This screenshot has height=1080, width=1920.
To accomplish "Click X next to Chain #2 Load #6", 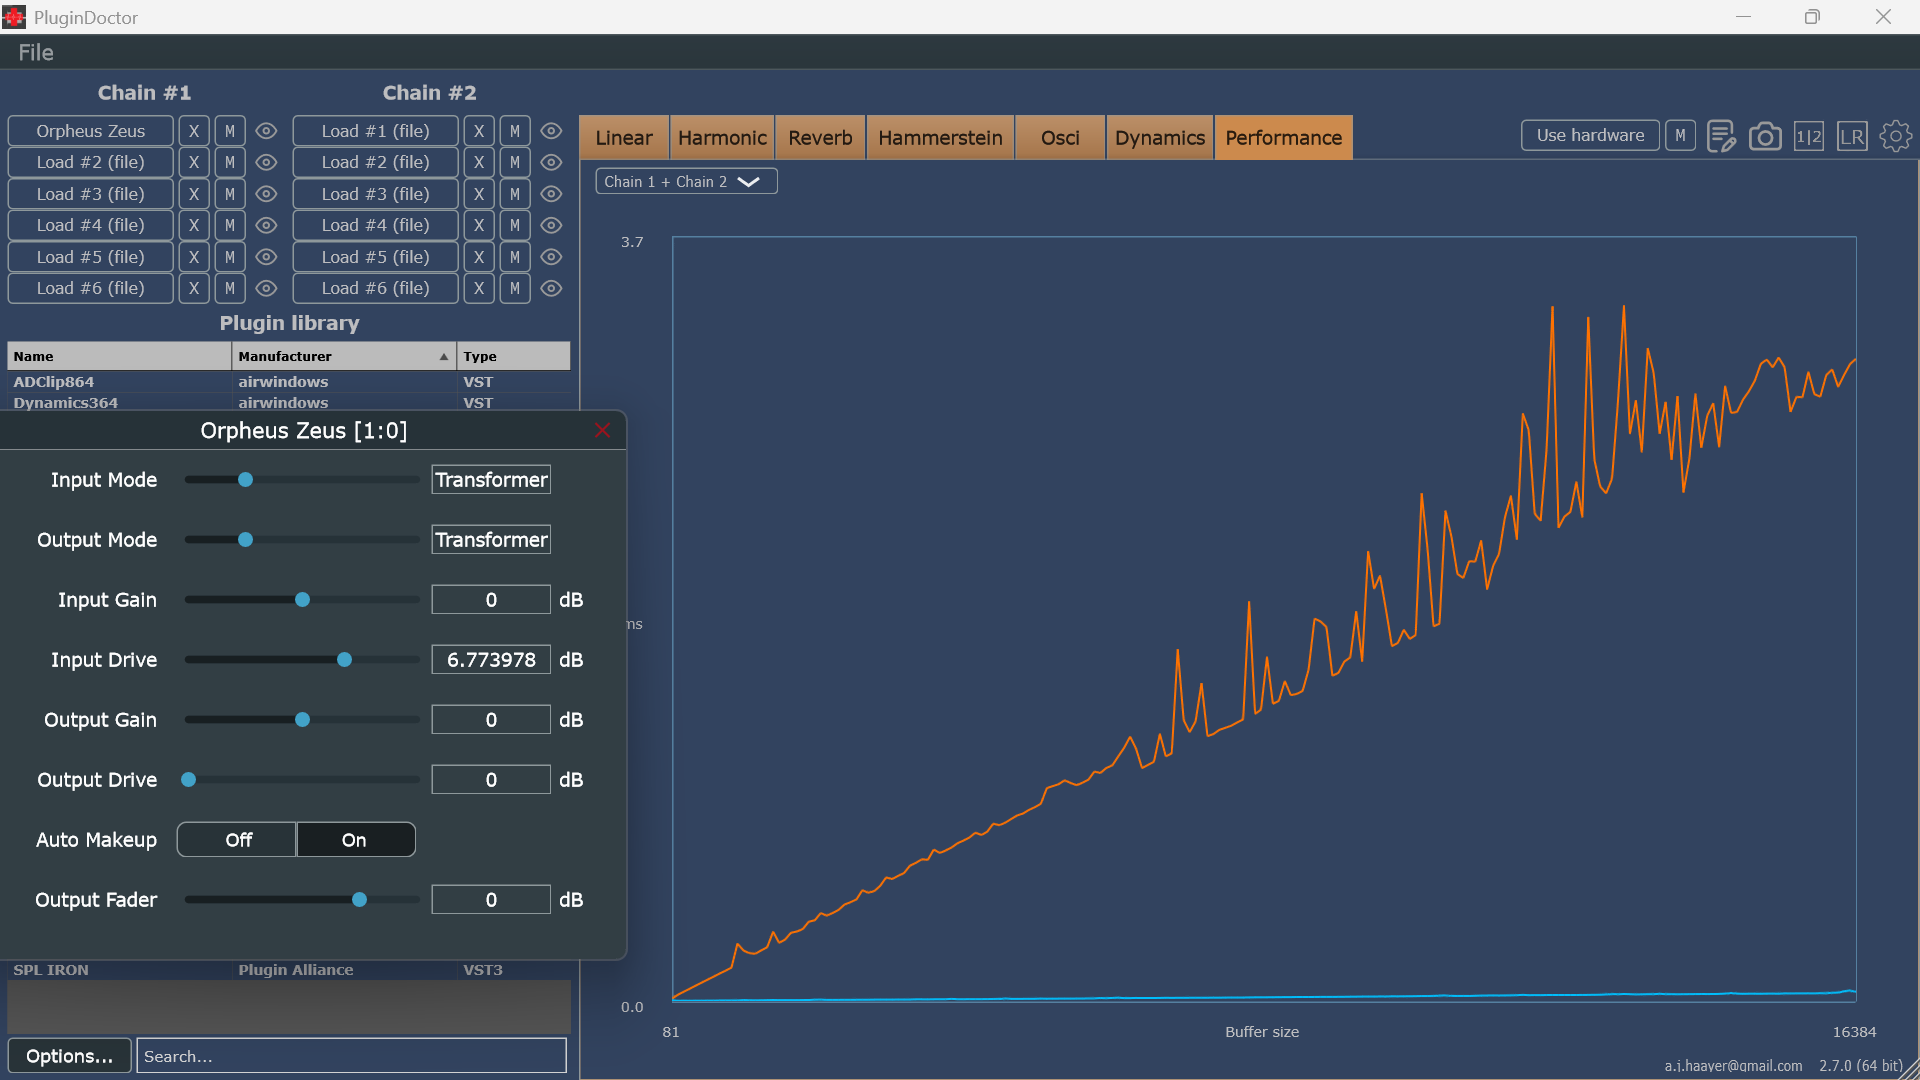I will pos(479,288).
